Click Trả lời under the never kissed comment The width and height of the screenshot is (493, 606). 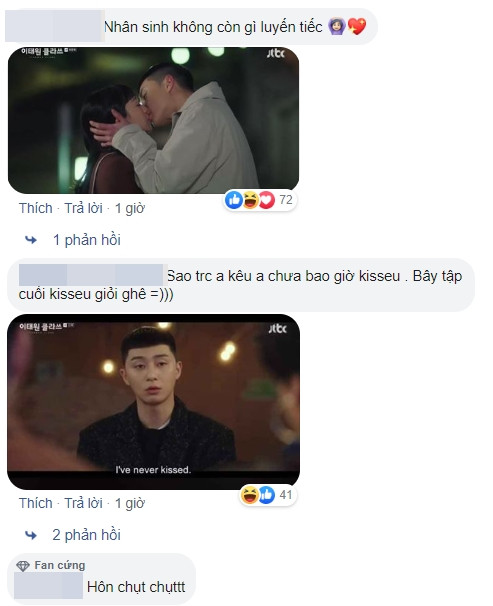[83, 503]
